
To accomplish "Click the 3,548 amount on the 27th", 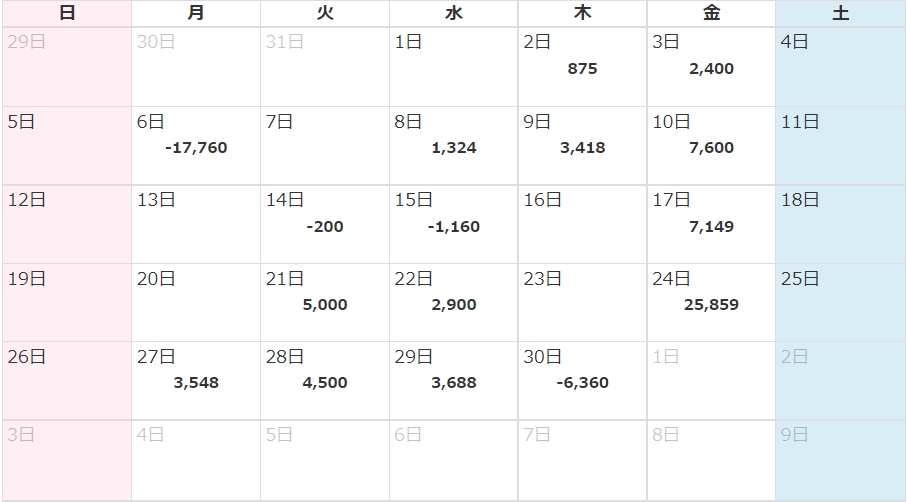I will 196,383.
